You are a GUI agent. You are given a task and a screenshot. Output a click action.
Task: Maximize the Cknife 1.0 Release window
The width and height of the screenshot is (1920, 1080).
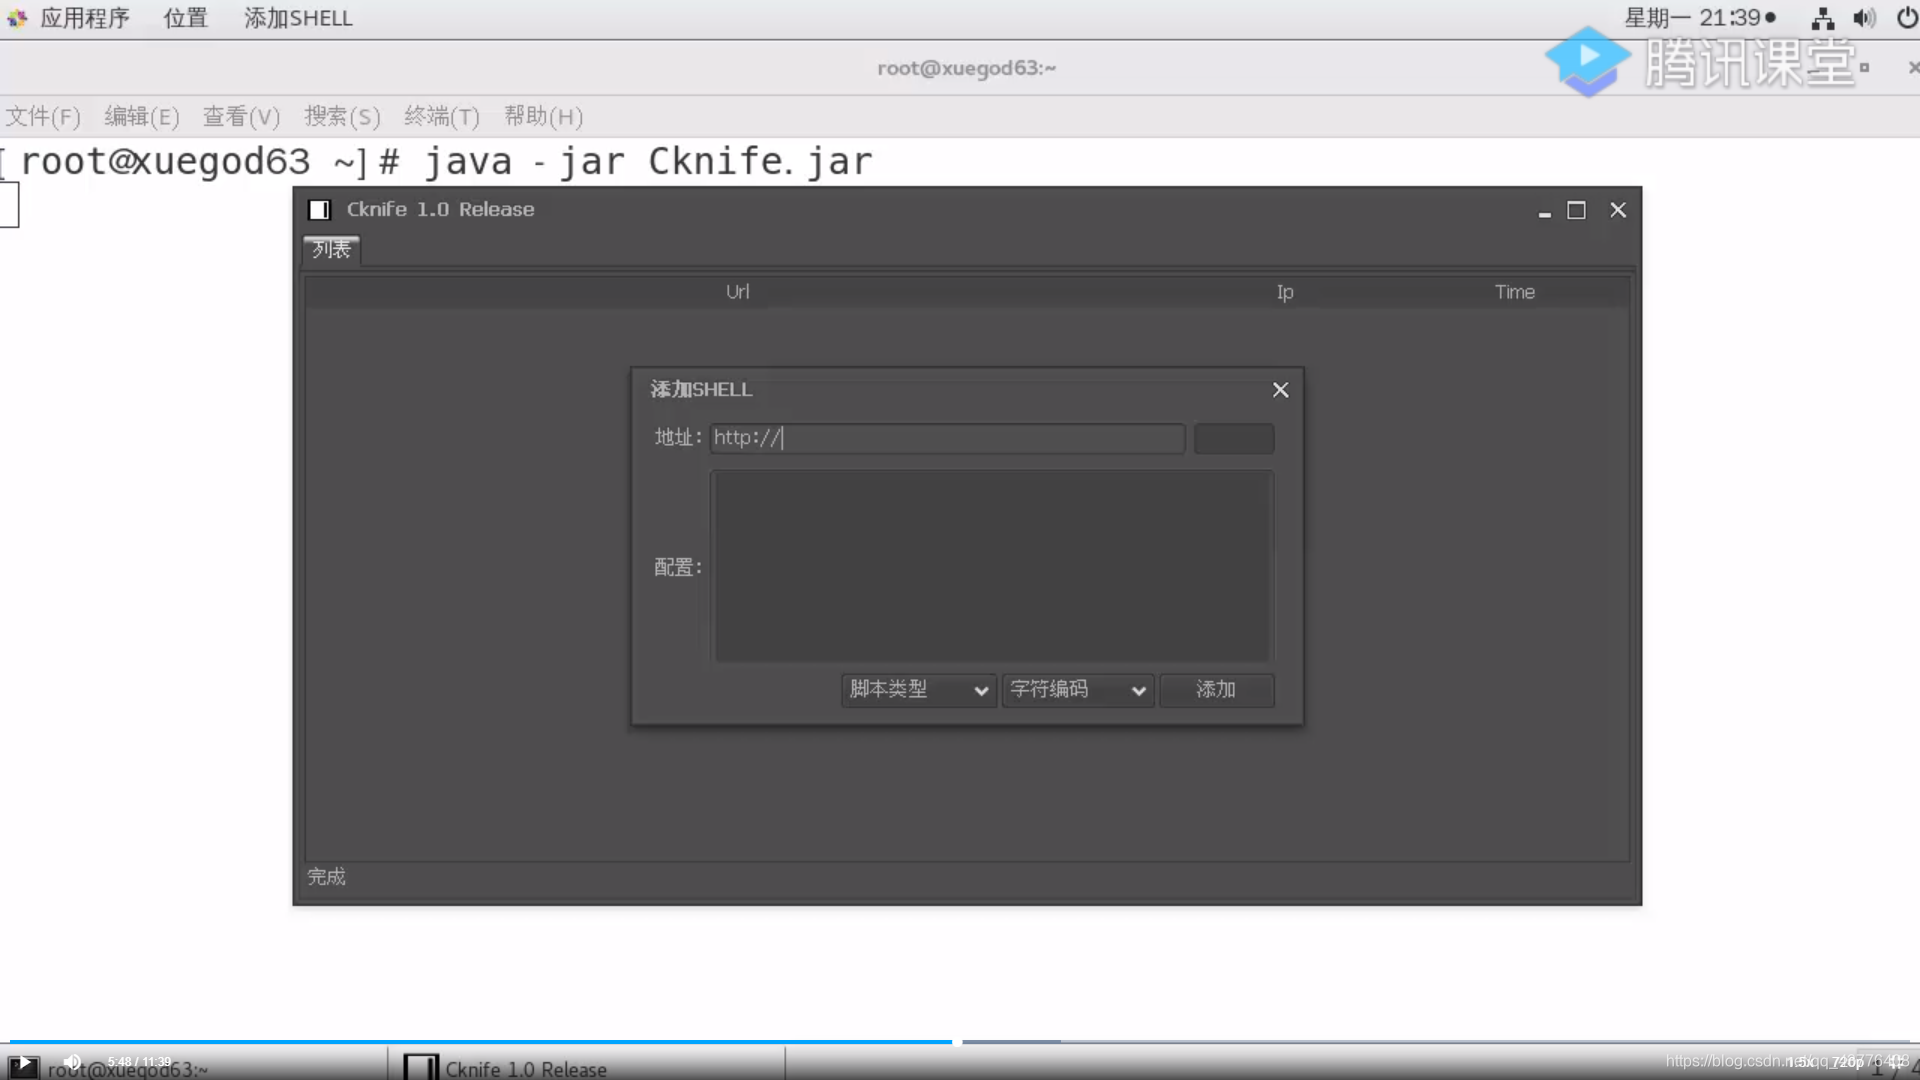point(1576,210)
